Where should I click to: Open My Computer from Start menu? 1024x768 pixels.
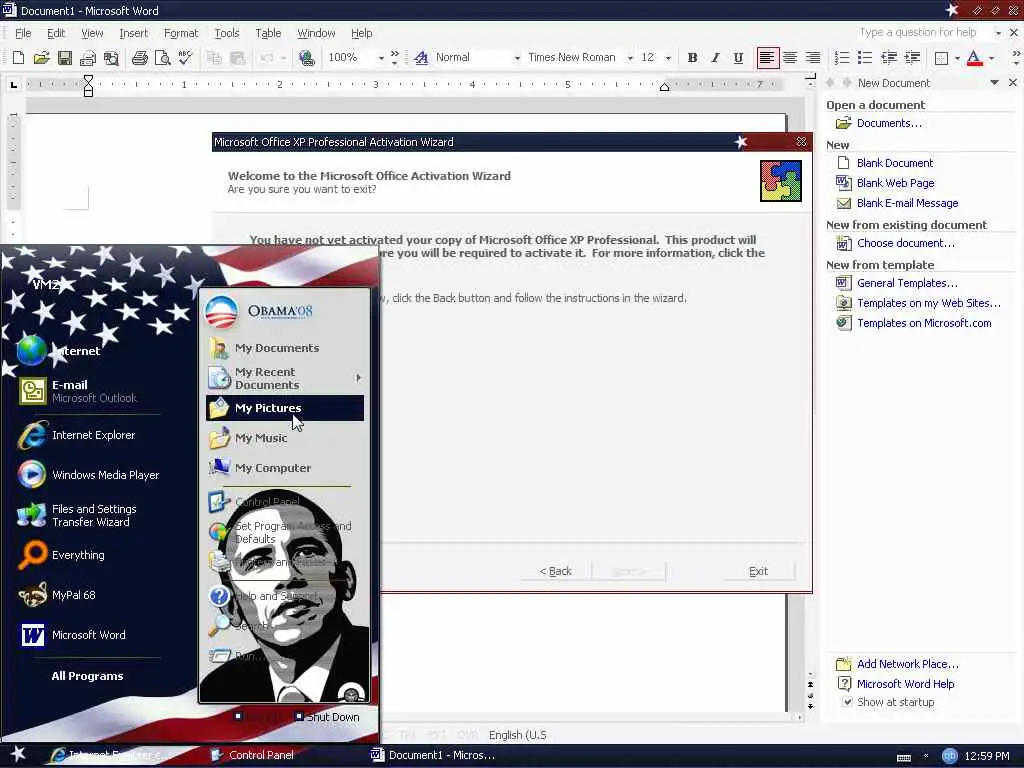pyautogui.click(x=285, y=468)
